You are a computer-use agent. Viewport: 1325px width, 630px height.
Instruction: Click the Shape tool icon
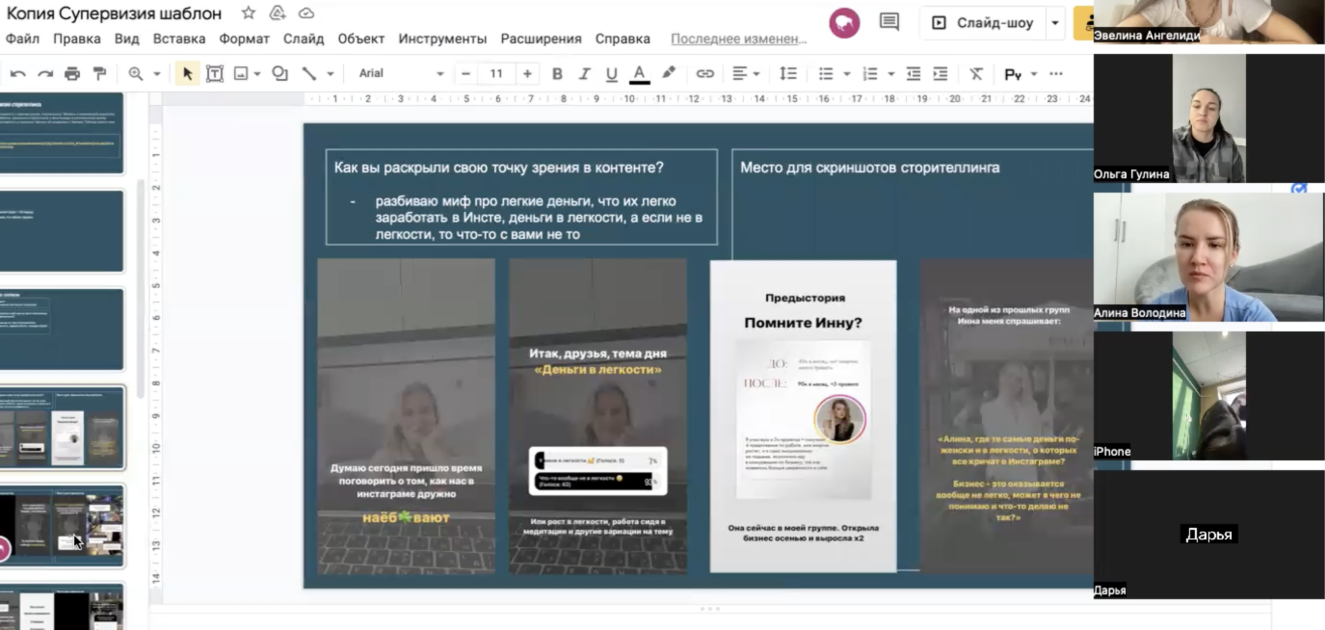[280, 74]
